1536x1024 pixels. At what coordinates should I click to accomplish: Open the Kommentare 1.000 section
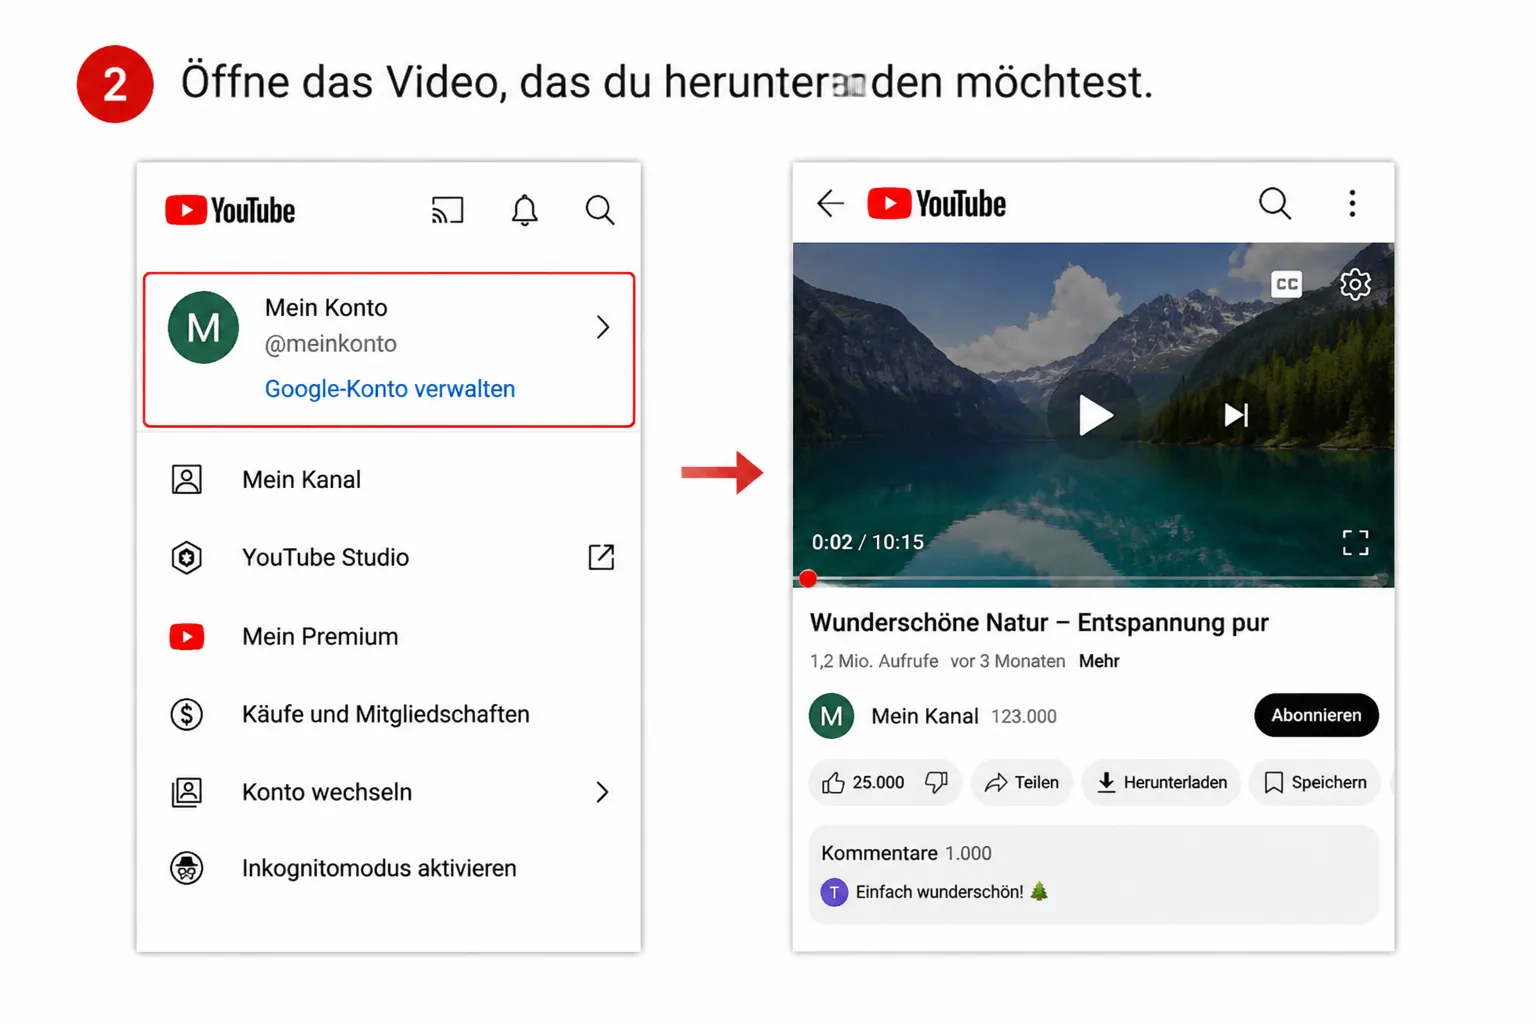1093,874
